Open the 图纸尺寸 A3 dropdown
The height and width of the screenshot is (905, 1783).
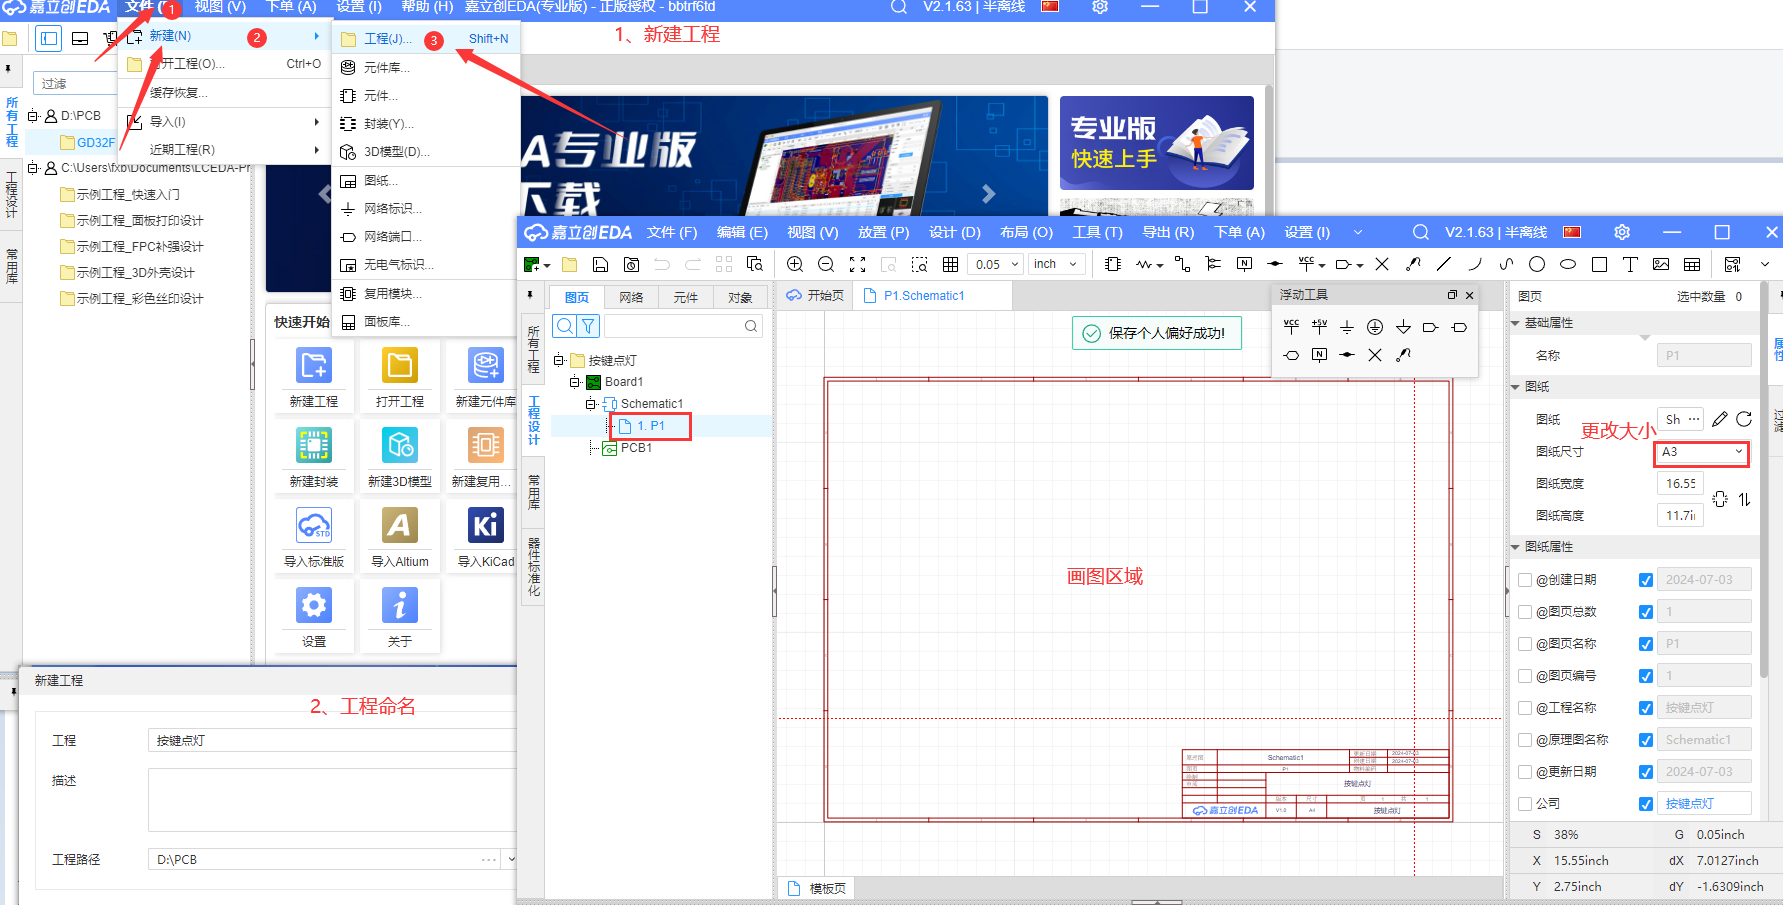(1702, 452)
